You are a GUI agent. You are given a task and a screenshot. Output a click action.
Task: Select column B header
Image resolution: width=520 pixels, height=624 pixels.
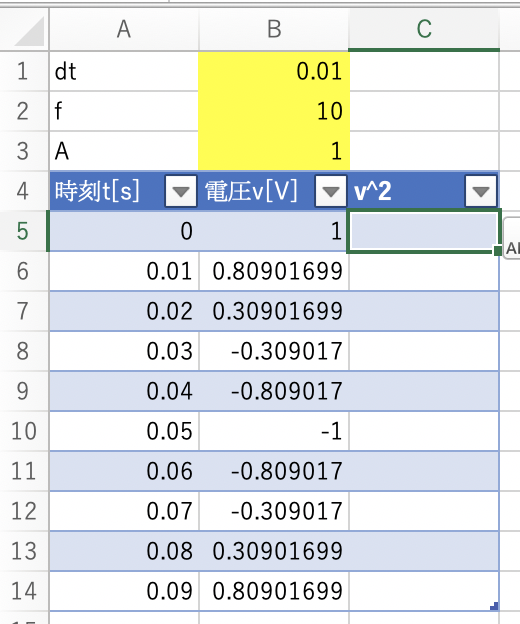click(x=274, y=29)
